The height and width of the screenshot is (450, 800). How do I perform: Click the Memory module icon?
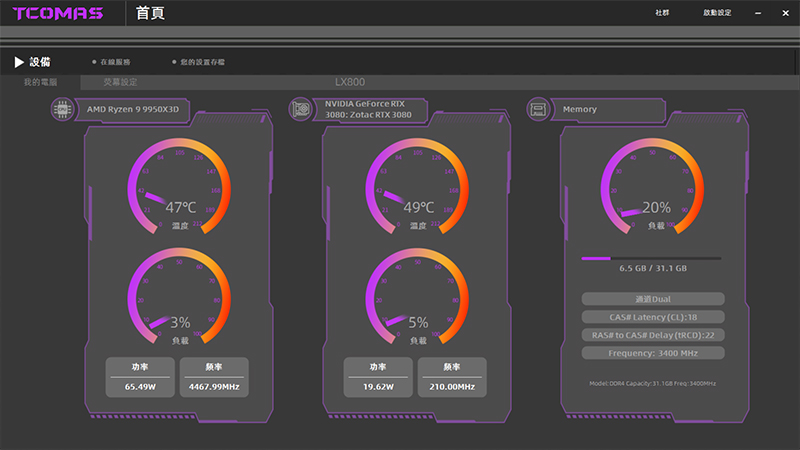(x=537, y=109)
